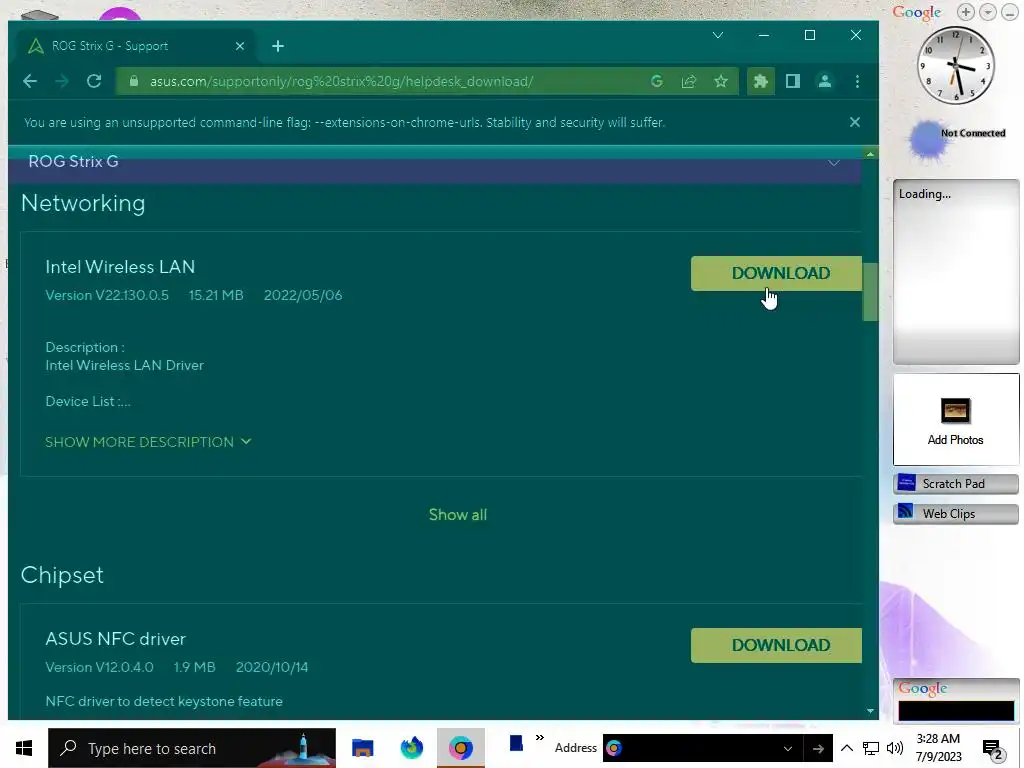
Task: Click the Google translate icon in address bar
Action: point(657,81)
